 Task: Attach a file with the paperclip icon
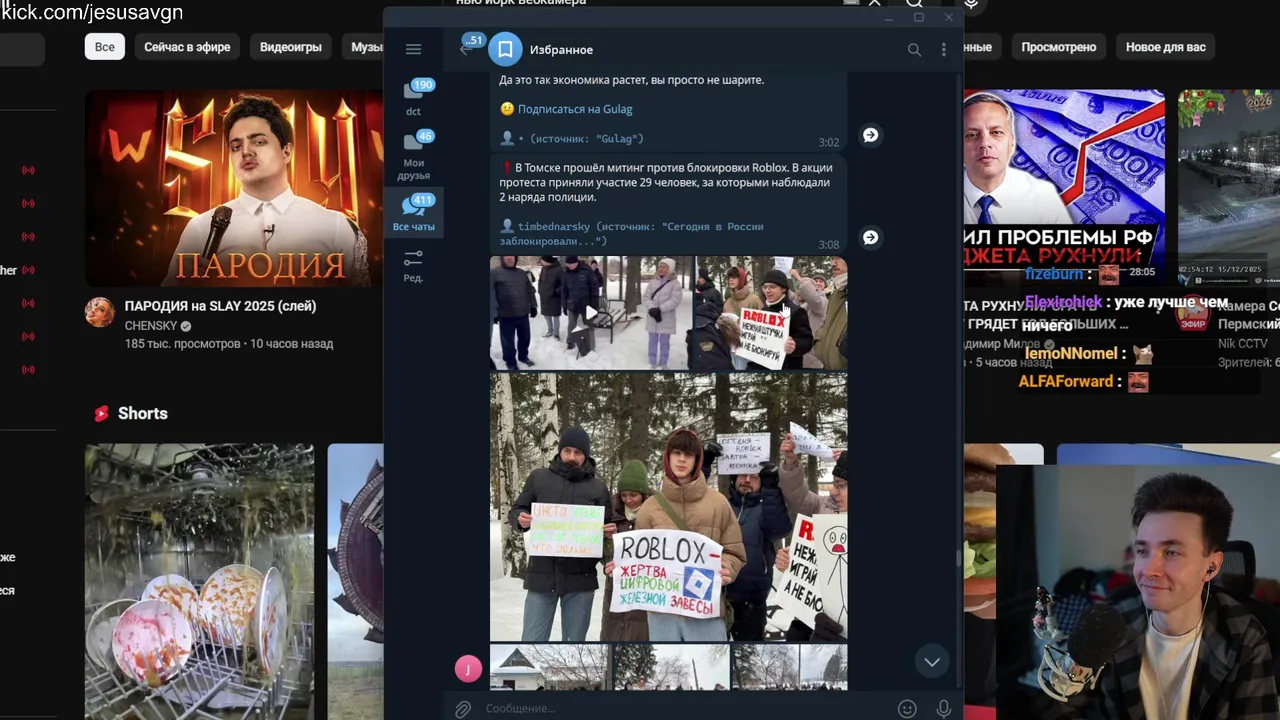[x=462, y=708]
